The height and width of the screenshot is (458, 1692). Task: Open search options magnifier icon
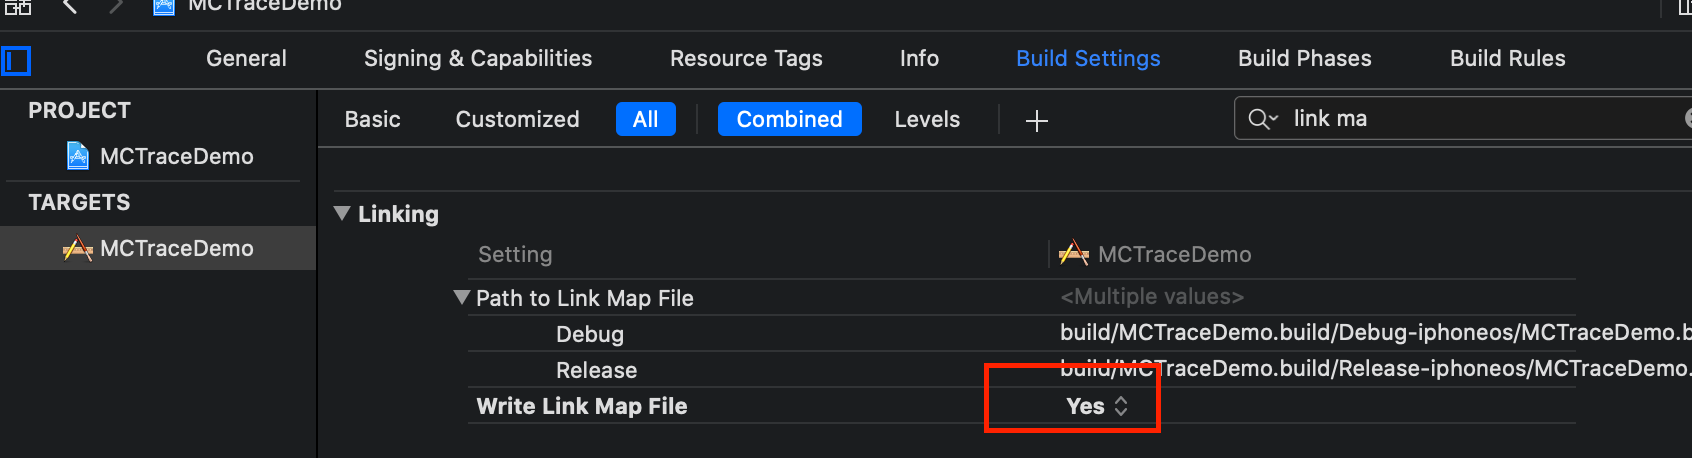[1263, 119]
